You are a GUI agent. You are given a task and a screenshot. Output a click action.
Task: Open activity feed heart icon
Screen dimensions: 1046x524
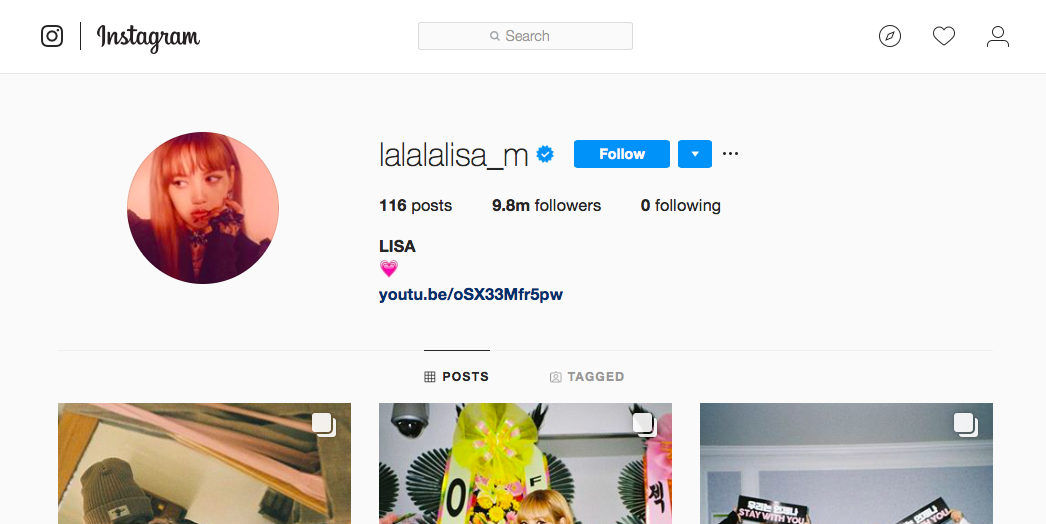click(x=944, y=36)
